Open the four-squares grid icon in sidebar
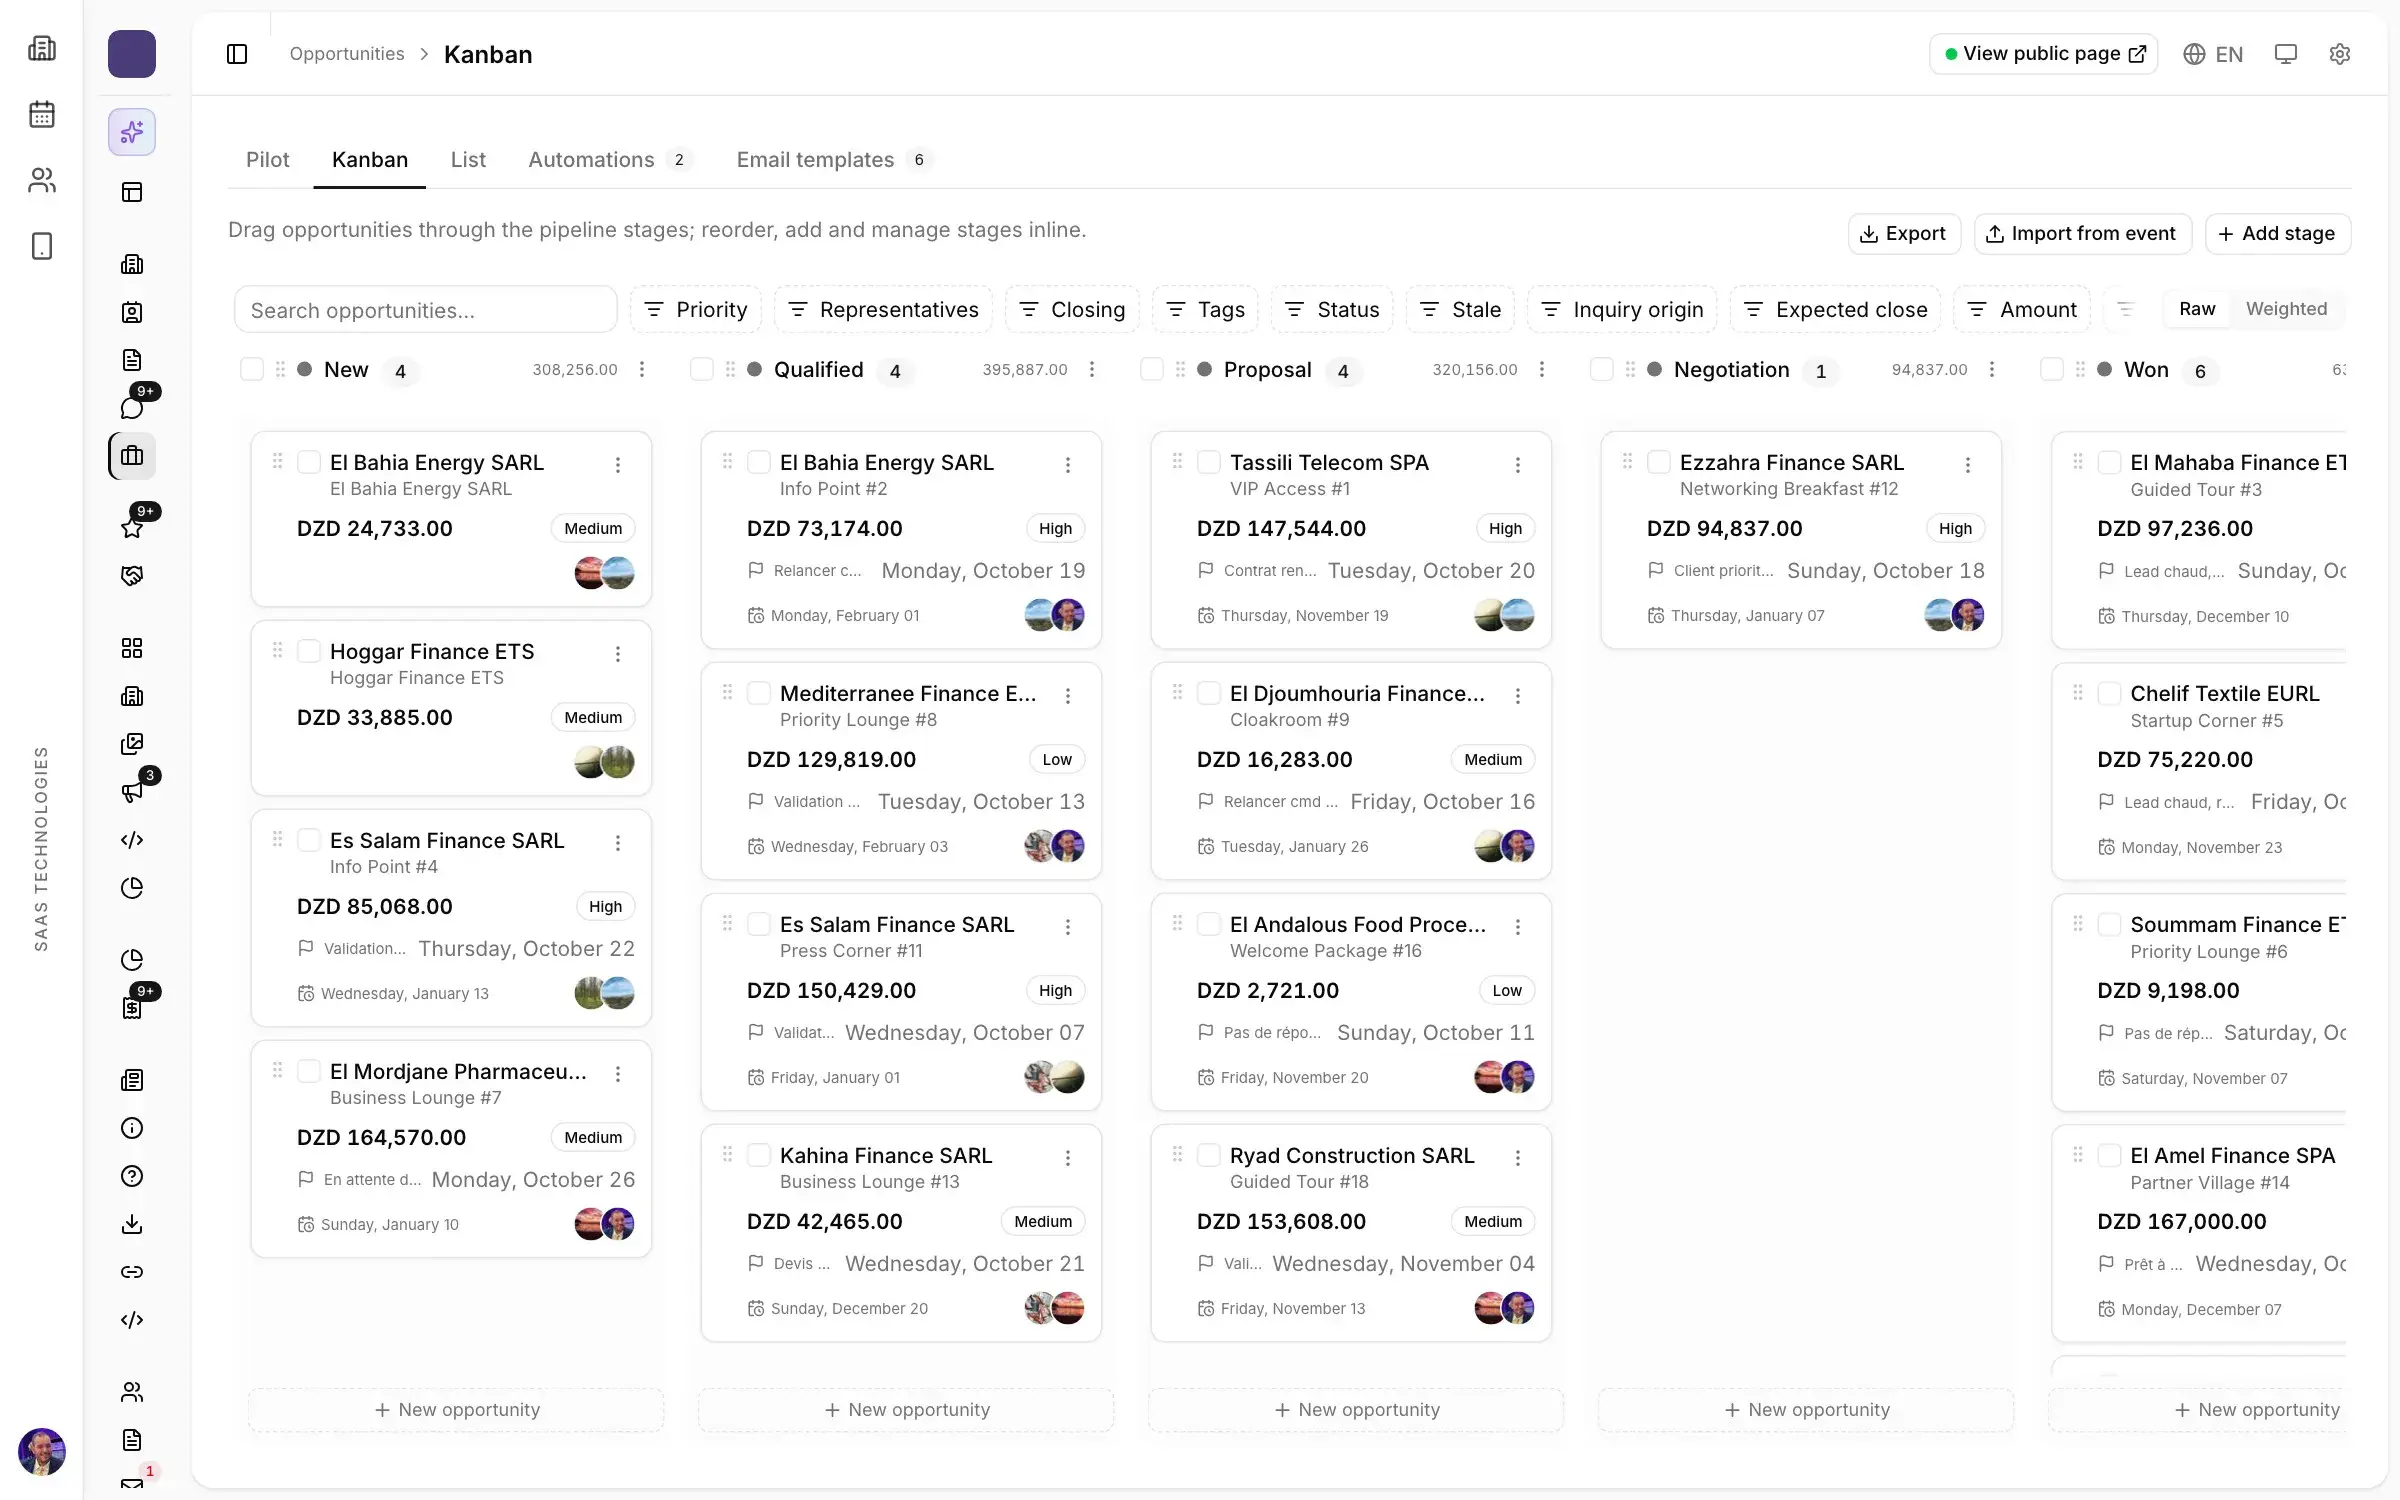2400x1500 pixels. point(132,648)
